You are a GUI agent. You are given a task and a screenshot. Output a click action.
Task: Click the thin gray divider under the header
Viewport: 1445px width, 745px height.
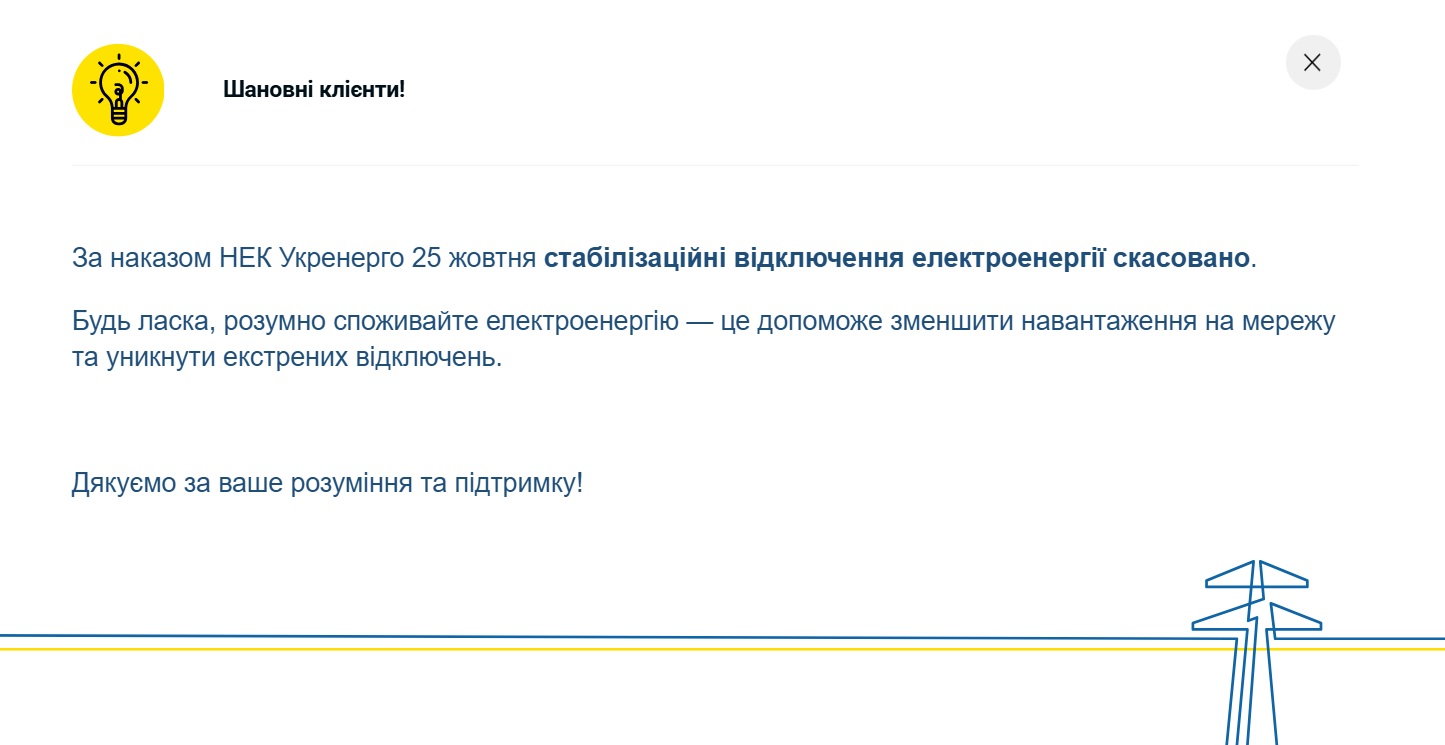715,166
